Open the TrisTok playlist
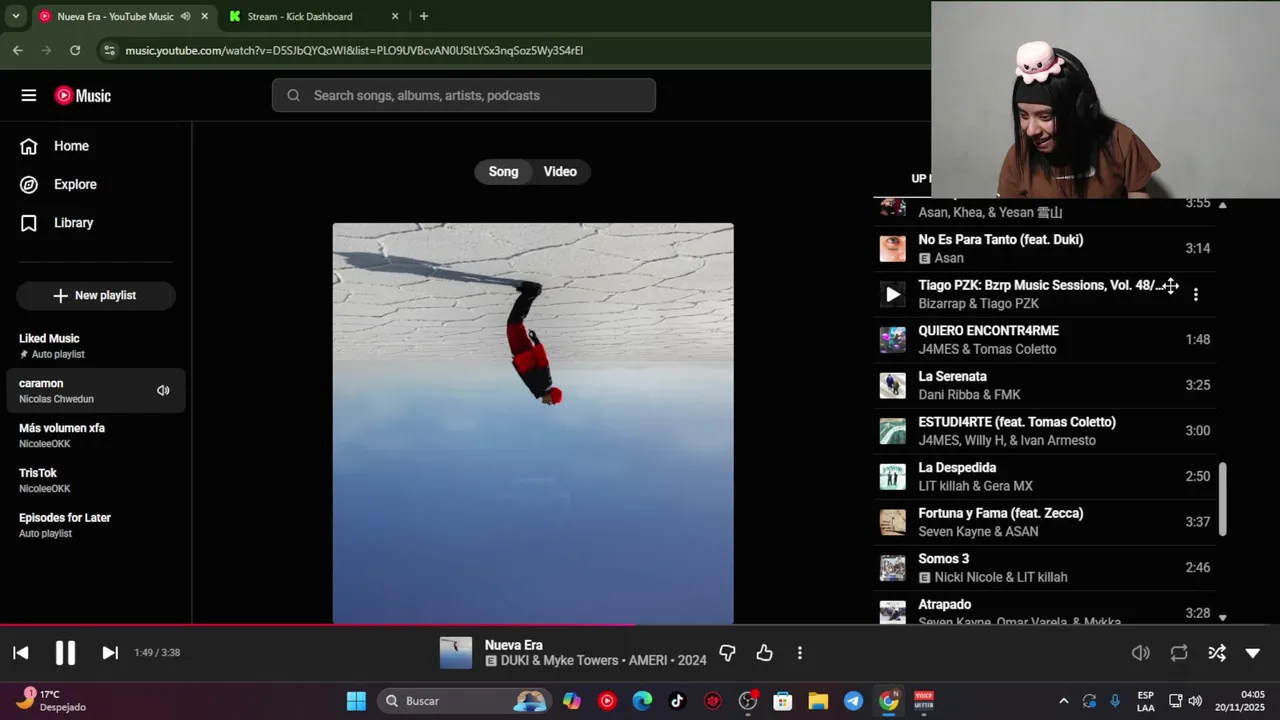 point(95,480)
